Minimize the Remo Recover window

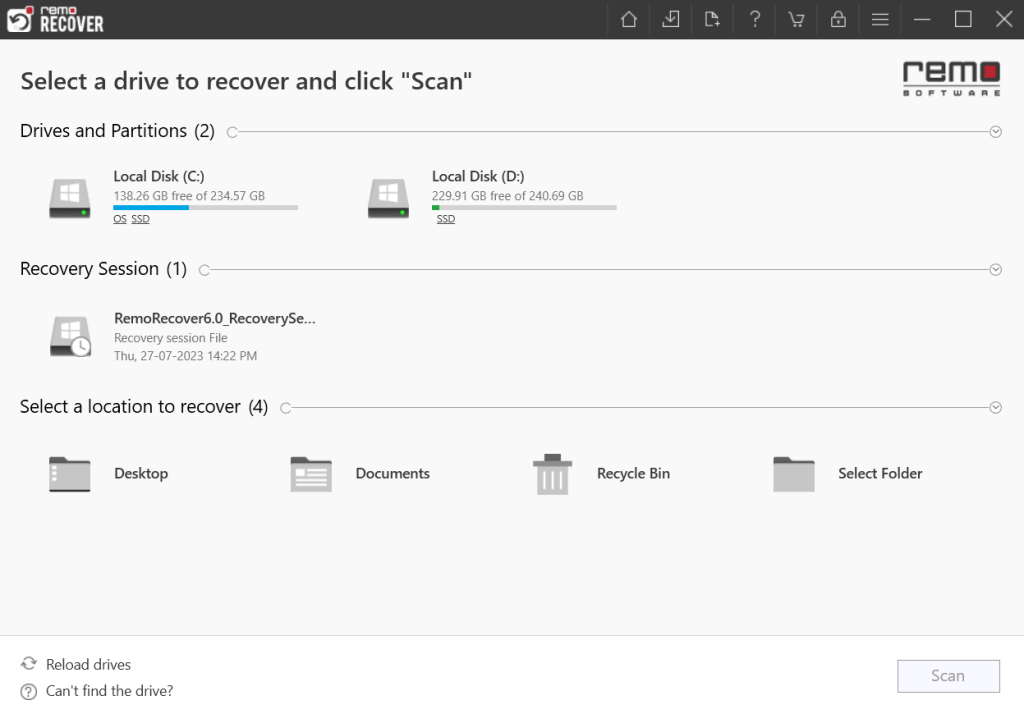pyautogui.click(x=921, y=19)
